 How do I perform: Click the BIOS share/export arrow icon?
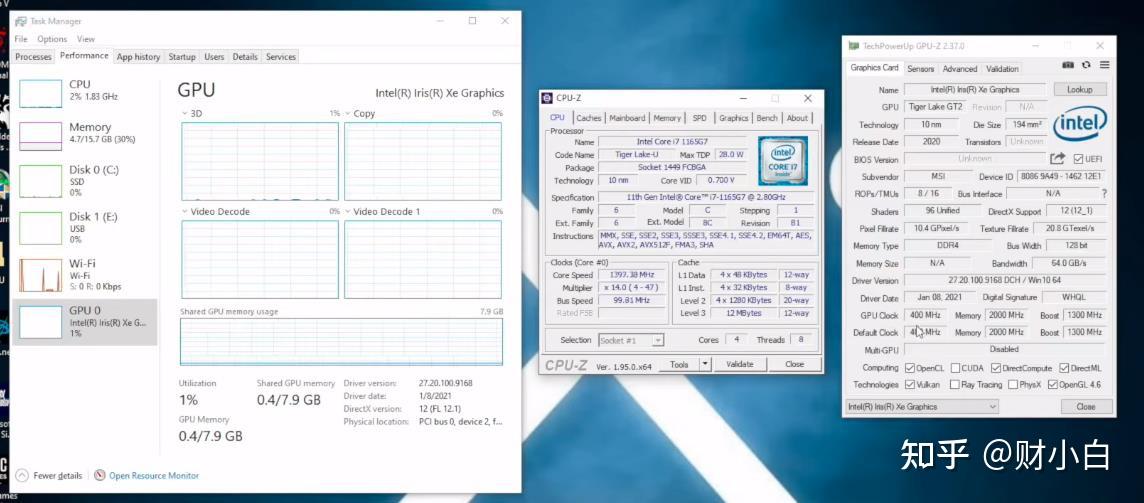(x=1057, y=158)
